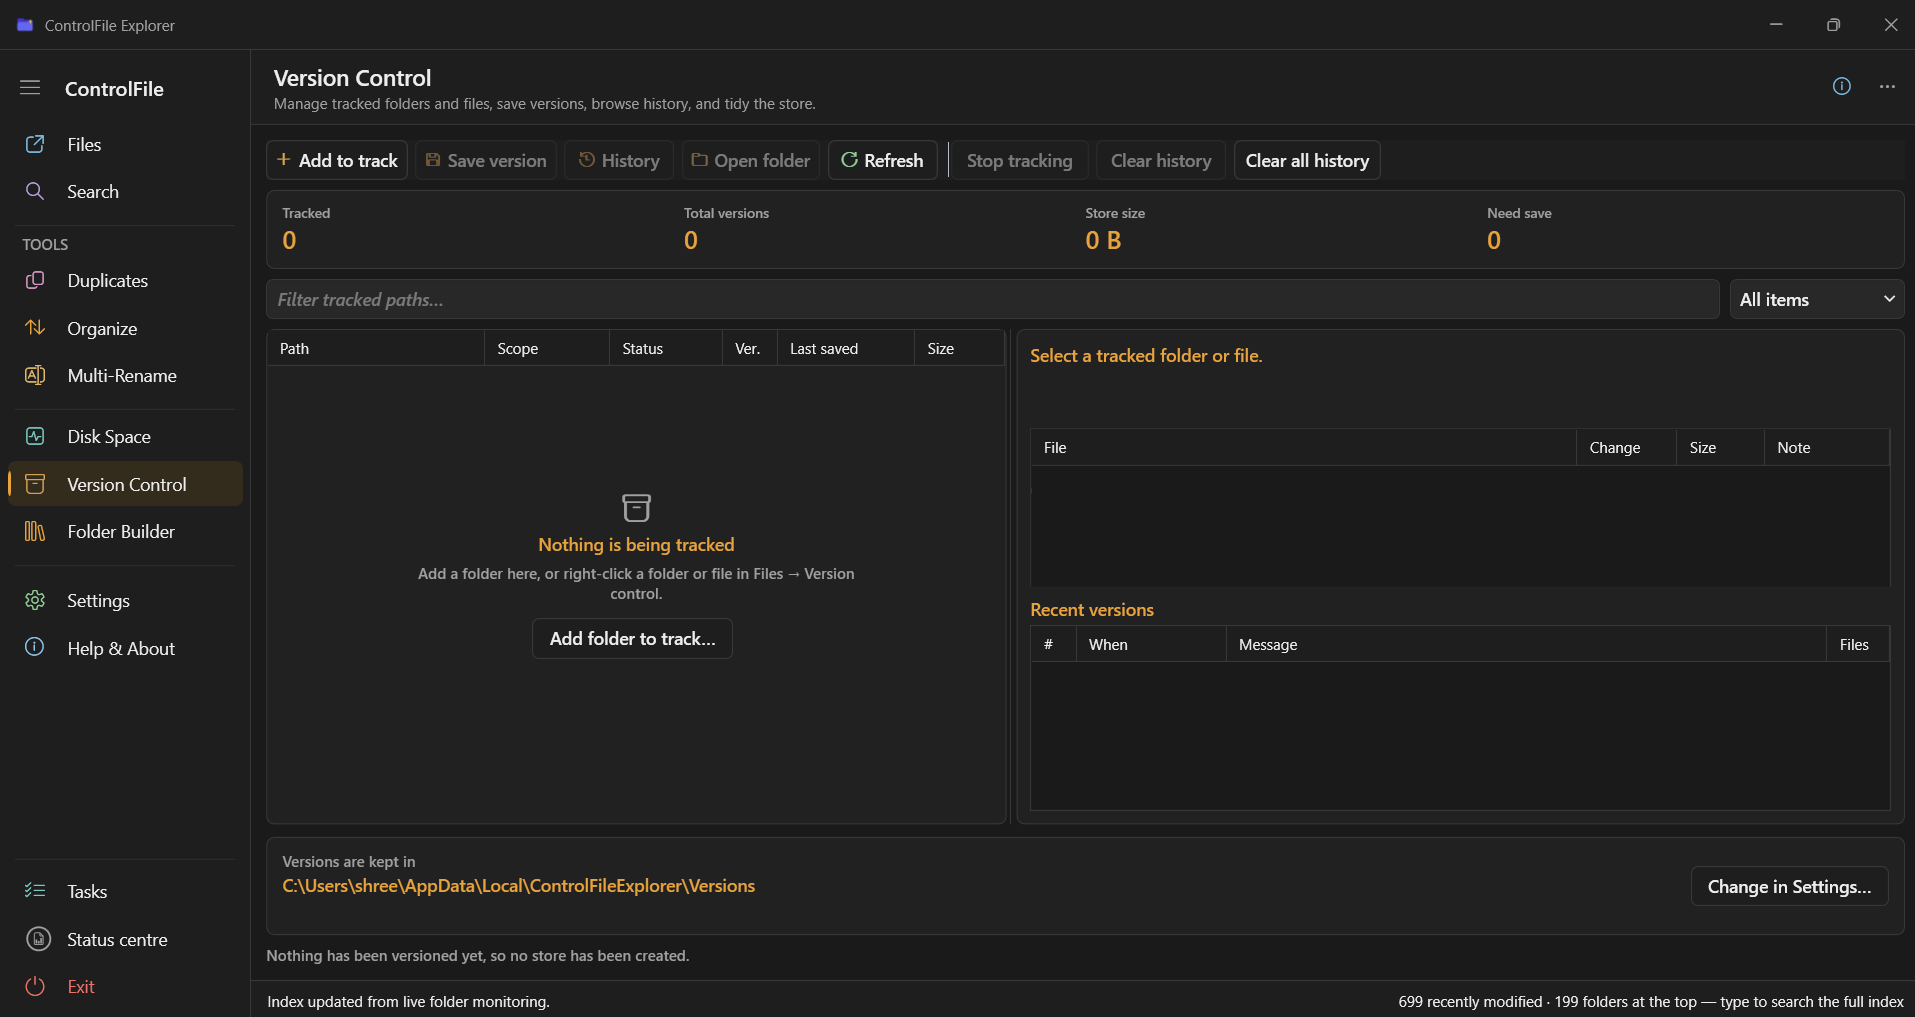
Task: Open the Multi-Rename tool
Action: (x=125, y=375)
